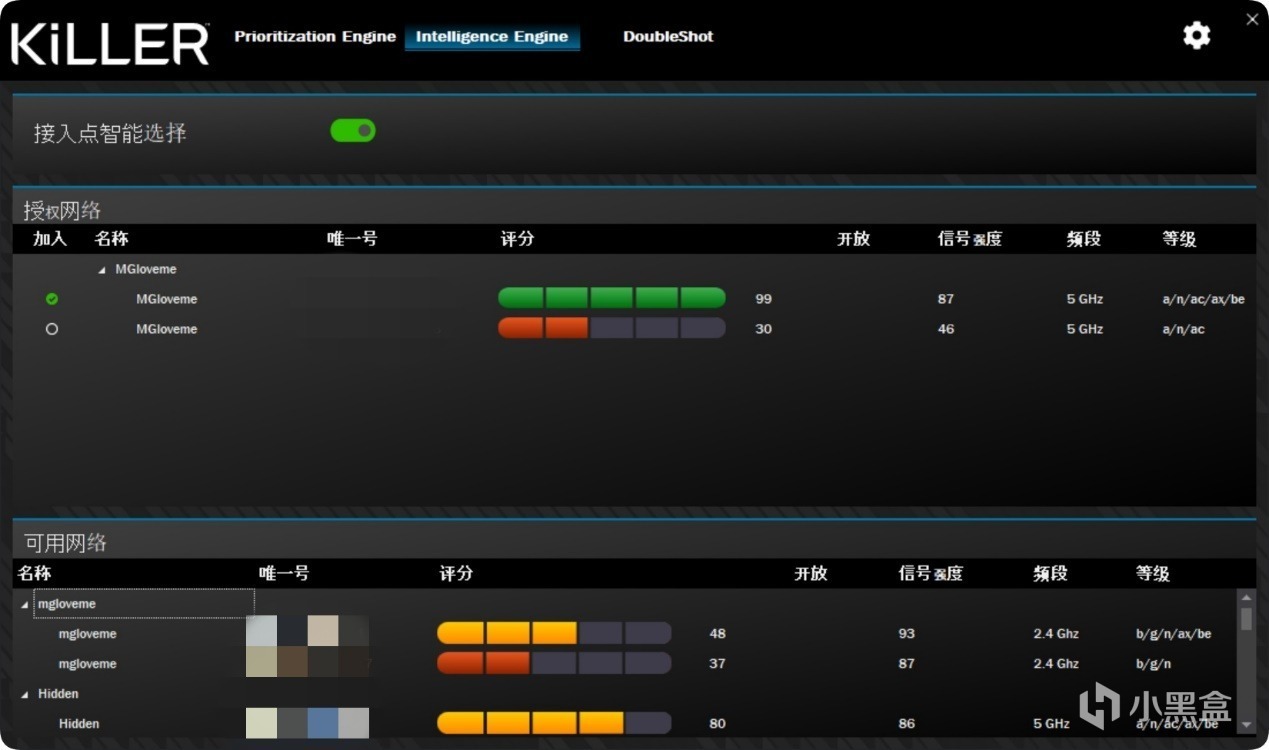Click the green rating bar scored 99
The height and width of the screenshot is (750, 1269).
(x=611, y=298)
